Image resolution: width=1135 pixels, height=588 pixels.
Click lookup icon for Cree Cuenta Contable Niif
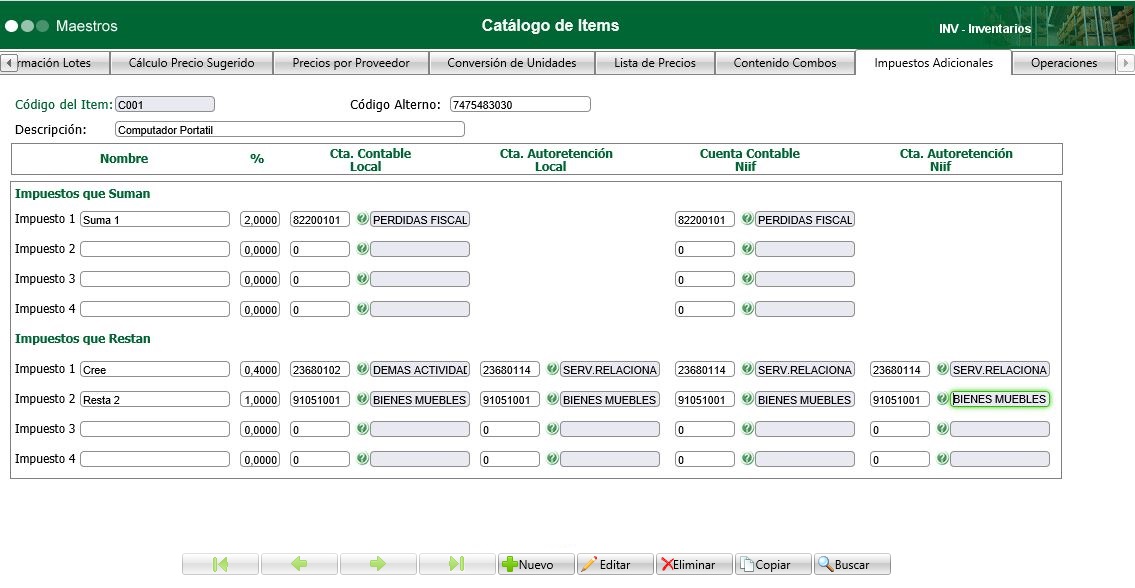coord(748,369)
